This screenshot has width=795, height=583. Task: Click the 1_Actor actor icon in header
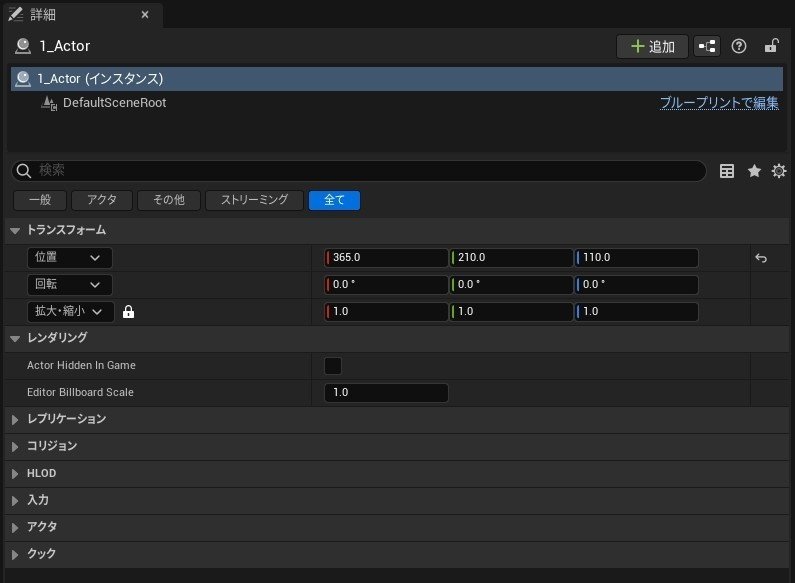(x=23, y=46)
